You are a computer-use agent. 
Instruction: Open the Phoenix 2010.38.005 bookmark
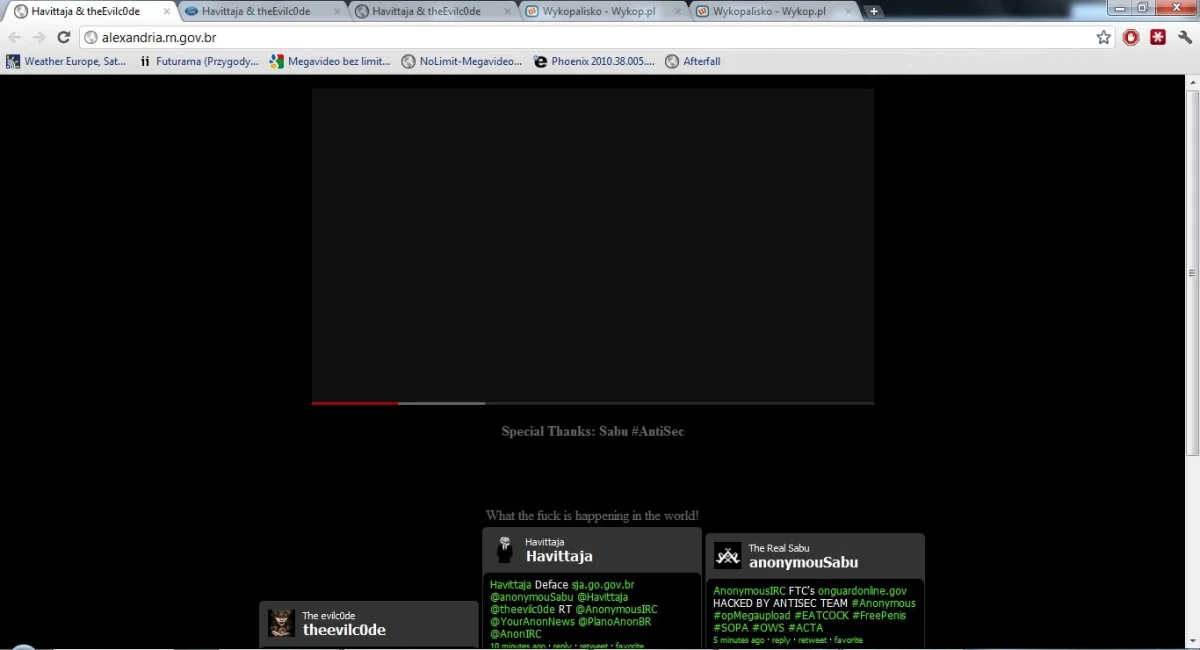click(x=594, y=61)
